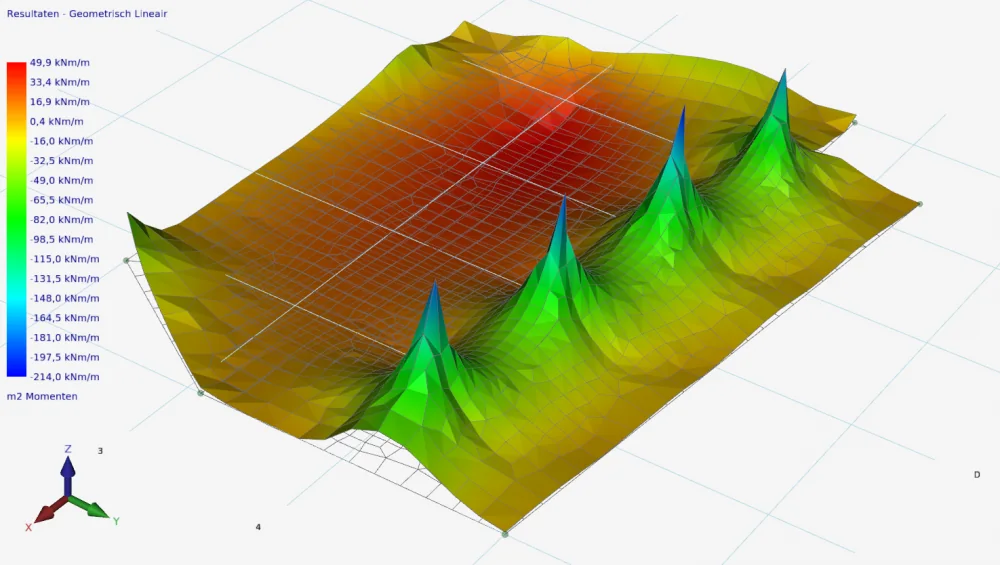The width and height of the screenshot is (1000, 565).
Task: Select the -82,0 kNm/m legend value
Action: coord(61,219)
